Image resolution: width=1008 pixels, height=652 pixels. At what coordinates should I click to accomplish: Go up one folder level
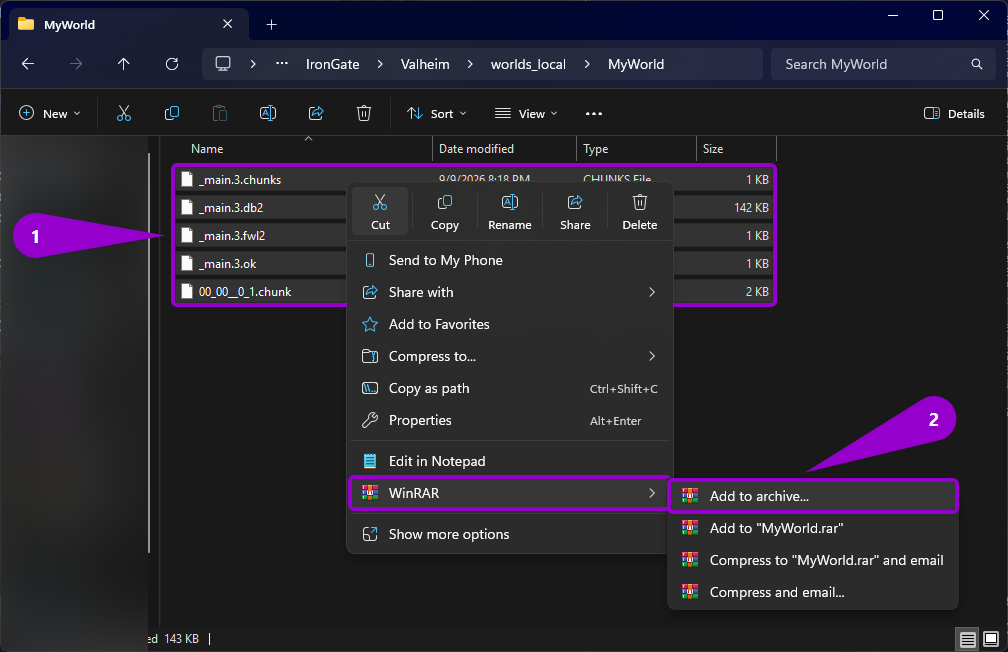pyautogui.click(x=123, y=64)
